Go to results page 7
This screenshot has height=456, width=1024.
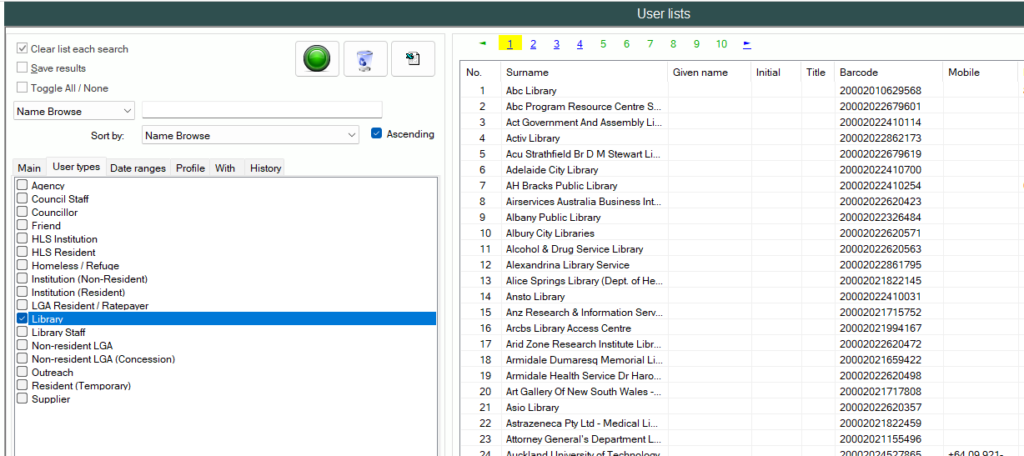coord(650,44)
